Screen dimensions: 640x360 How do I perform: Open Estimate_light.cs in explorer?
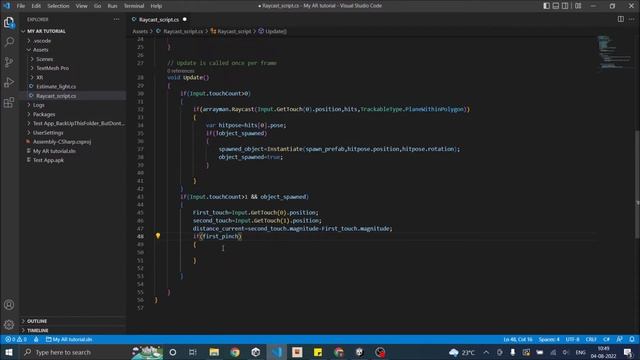point(73,87)
